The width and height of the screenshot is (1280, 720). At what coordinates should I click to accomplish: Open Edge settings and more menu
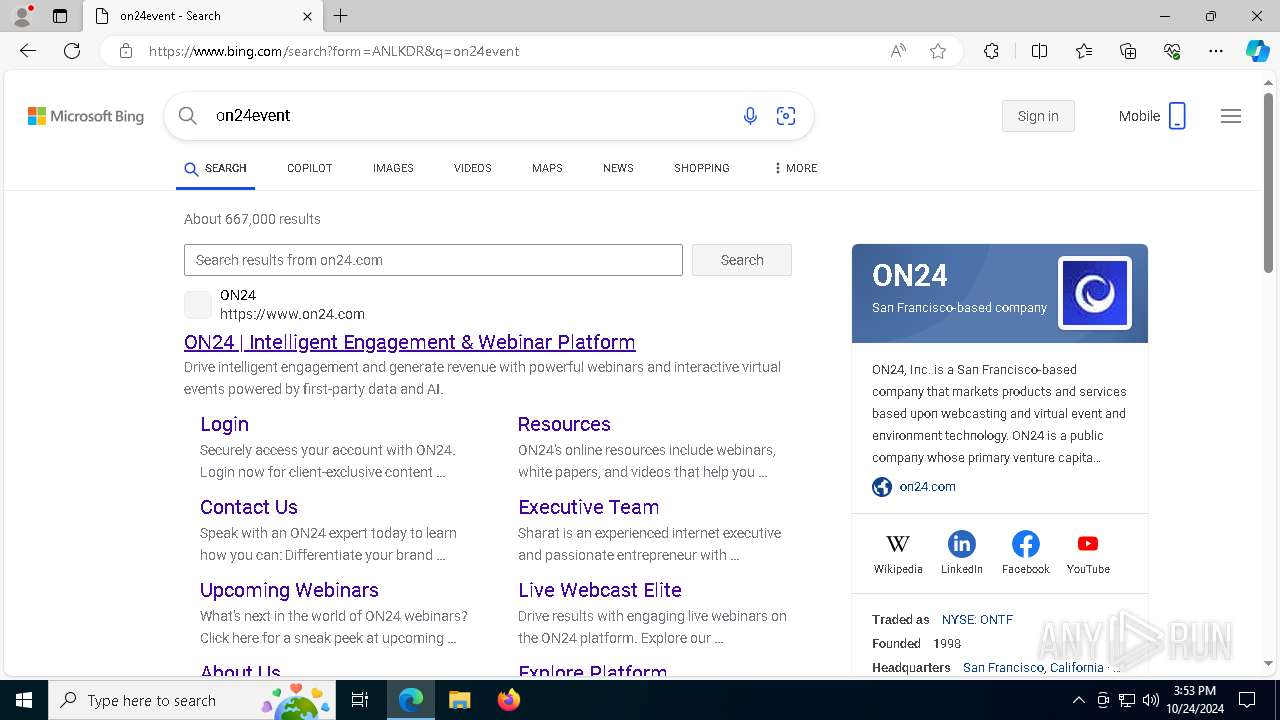1216,51
